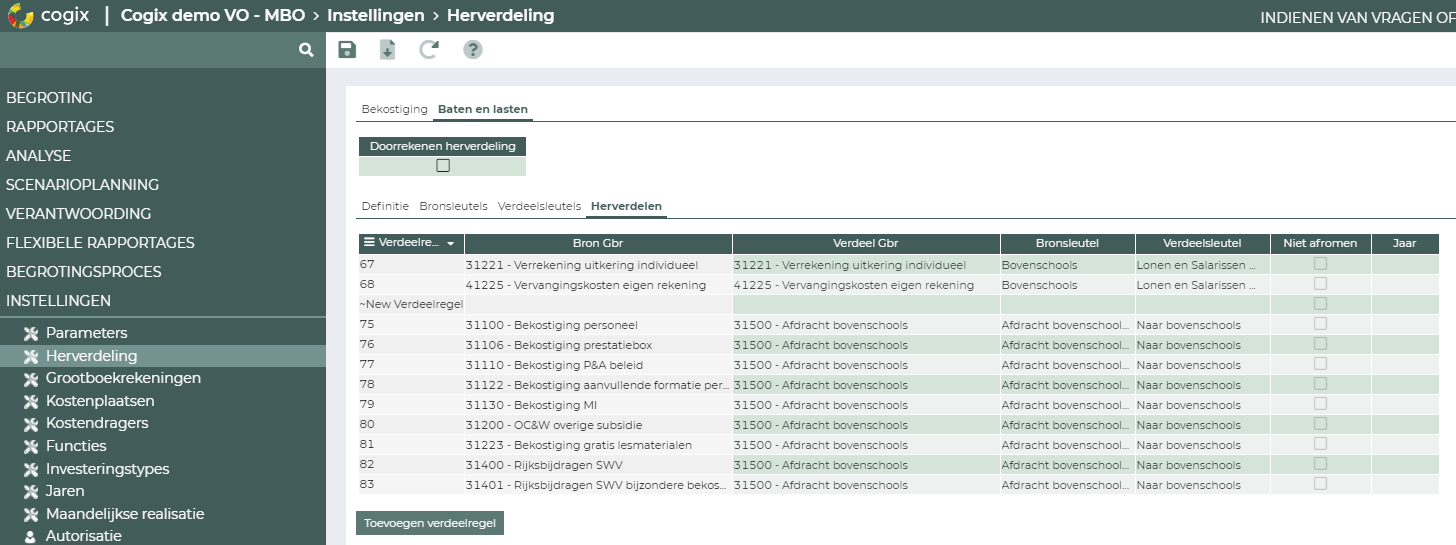Toggle Niet afromen checkbox in row 78
This screenshot has height=545, width=1456.
[x=1320, y=384]
